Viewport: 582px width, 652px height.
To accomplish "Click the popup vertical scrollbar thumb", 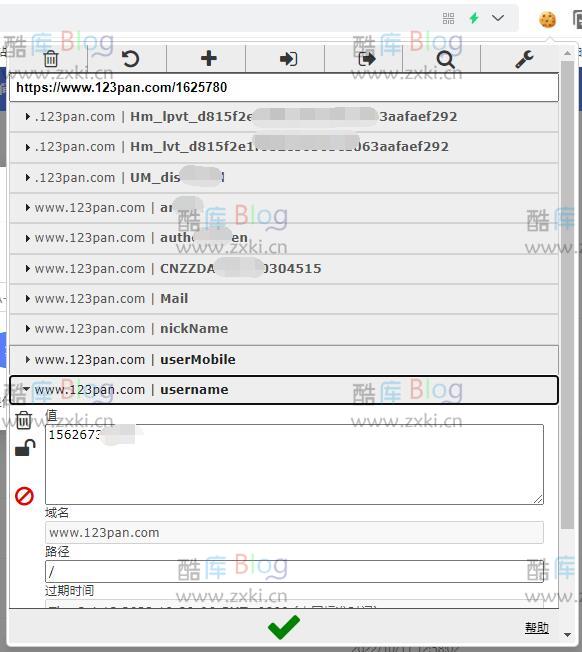I will (x=567, y=294).
